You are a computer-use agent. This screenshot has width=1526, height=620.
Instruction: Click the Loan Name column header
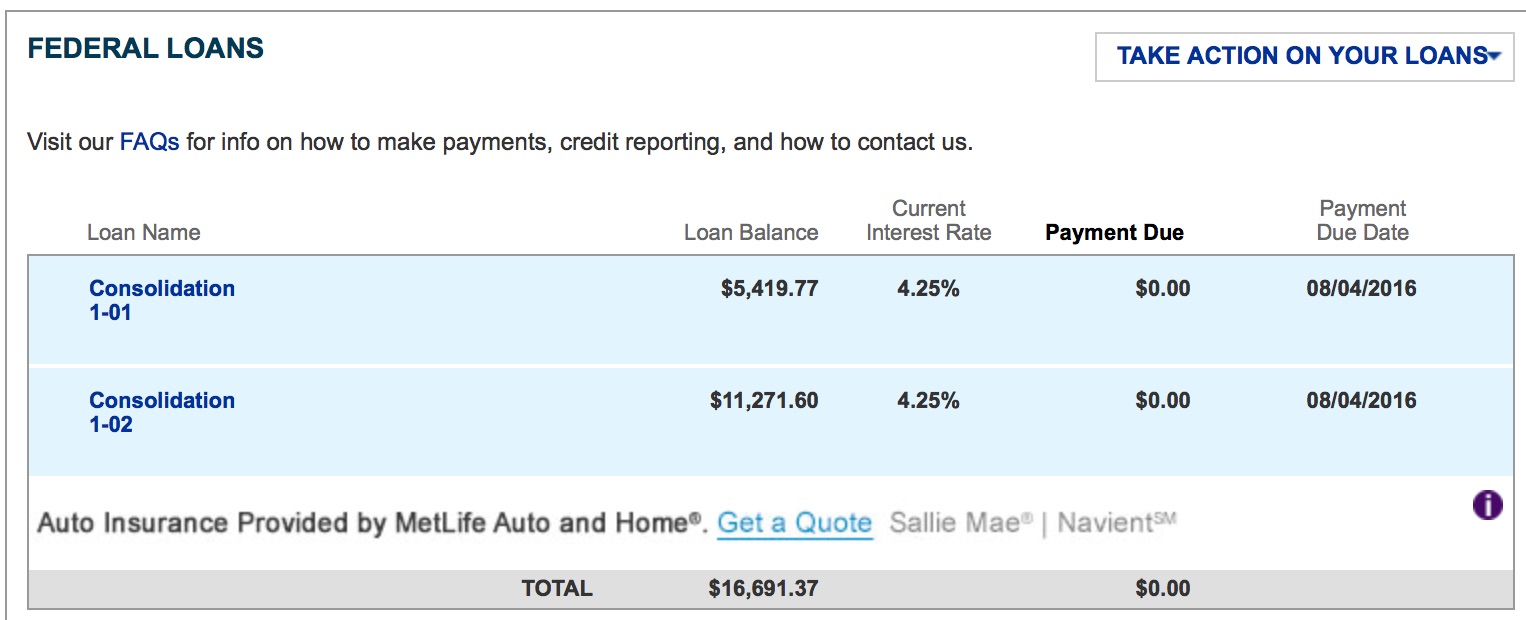(143, 233)
